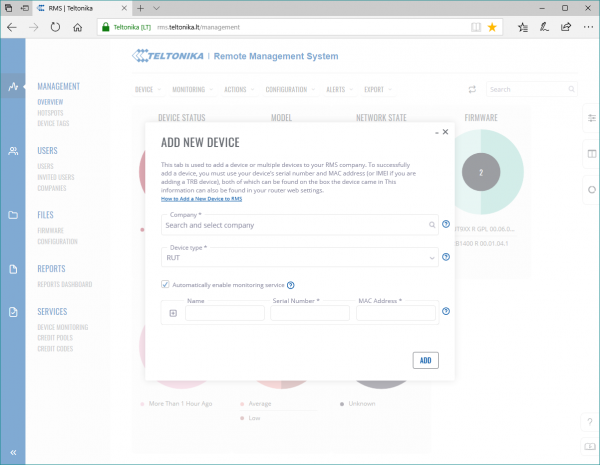
Task: Expand the Device menu dropdown
Action: coord(148,90)
